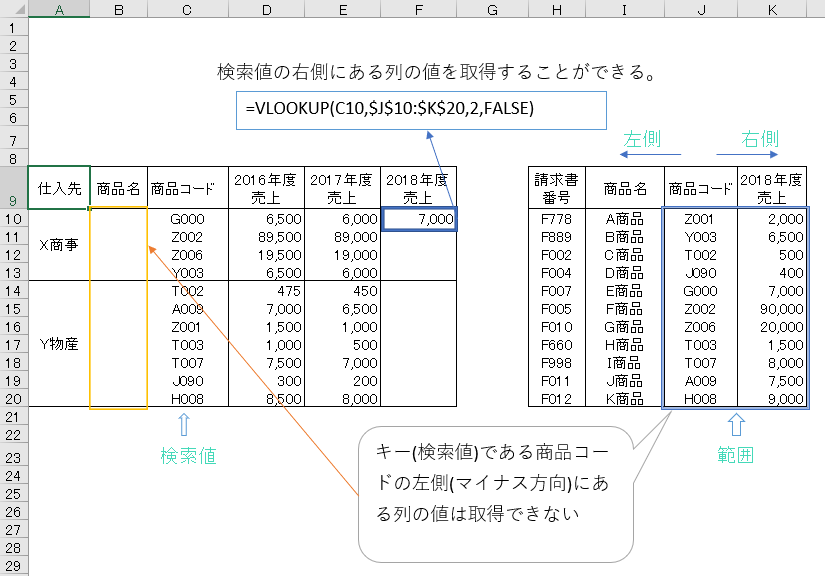This screenshot has width=825, height=576.
Task: Select the 商品名 header in column B
Action: click(x=118, y=188)
